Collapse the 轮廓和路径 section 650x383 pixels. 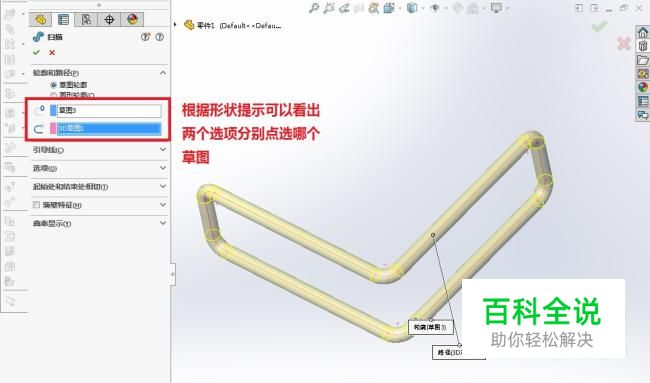pyautogui.click(x=163, y=73)
